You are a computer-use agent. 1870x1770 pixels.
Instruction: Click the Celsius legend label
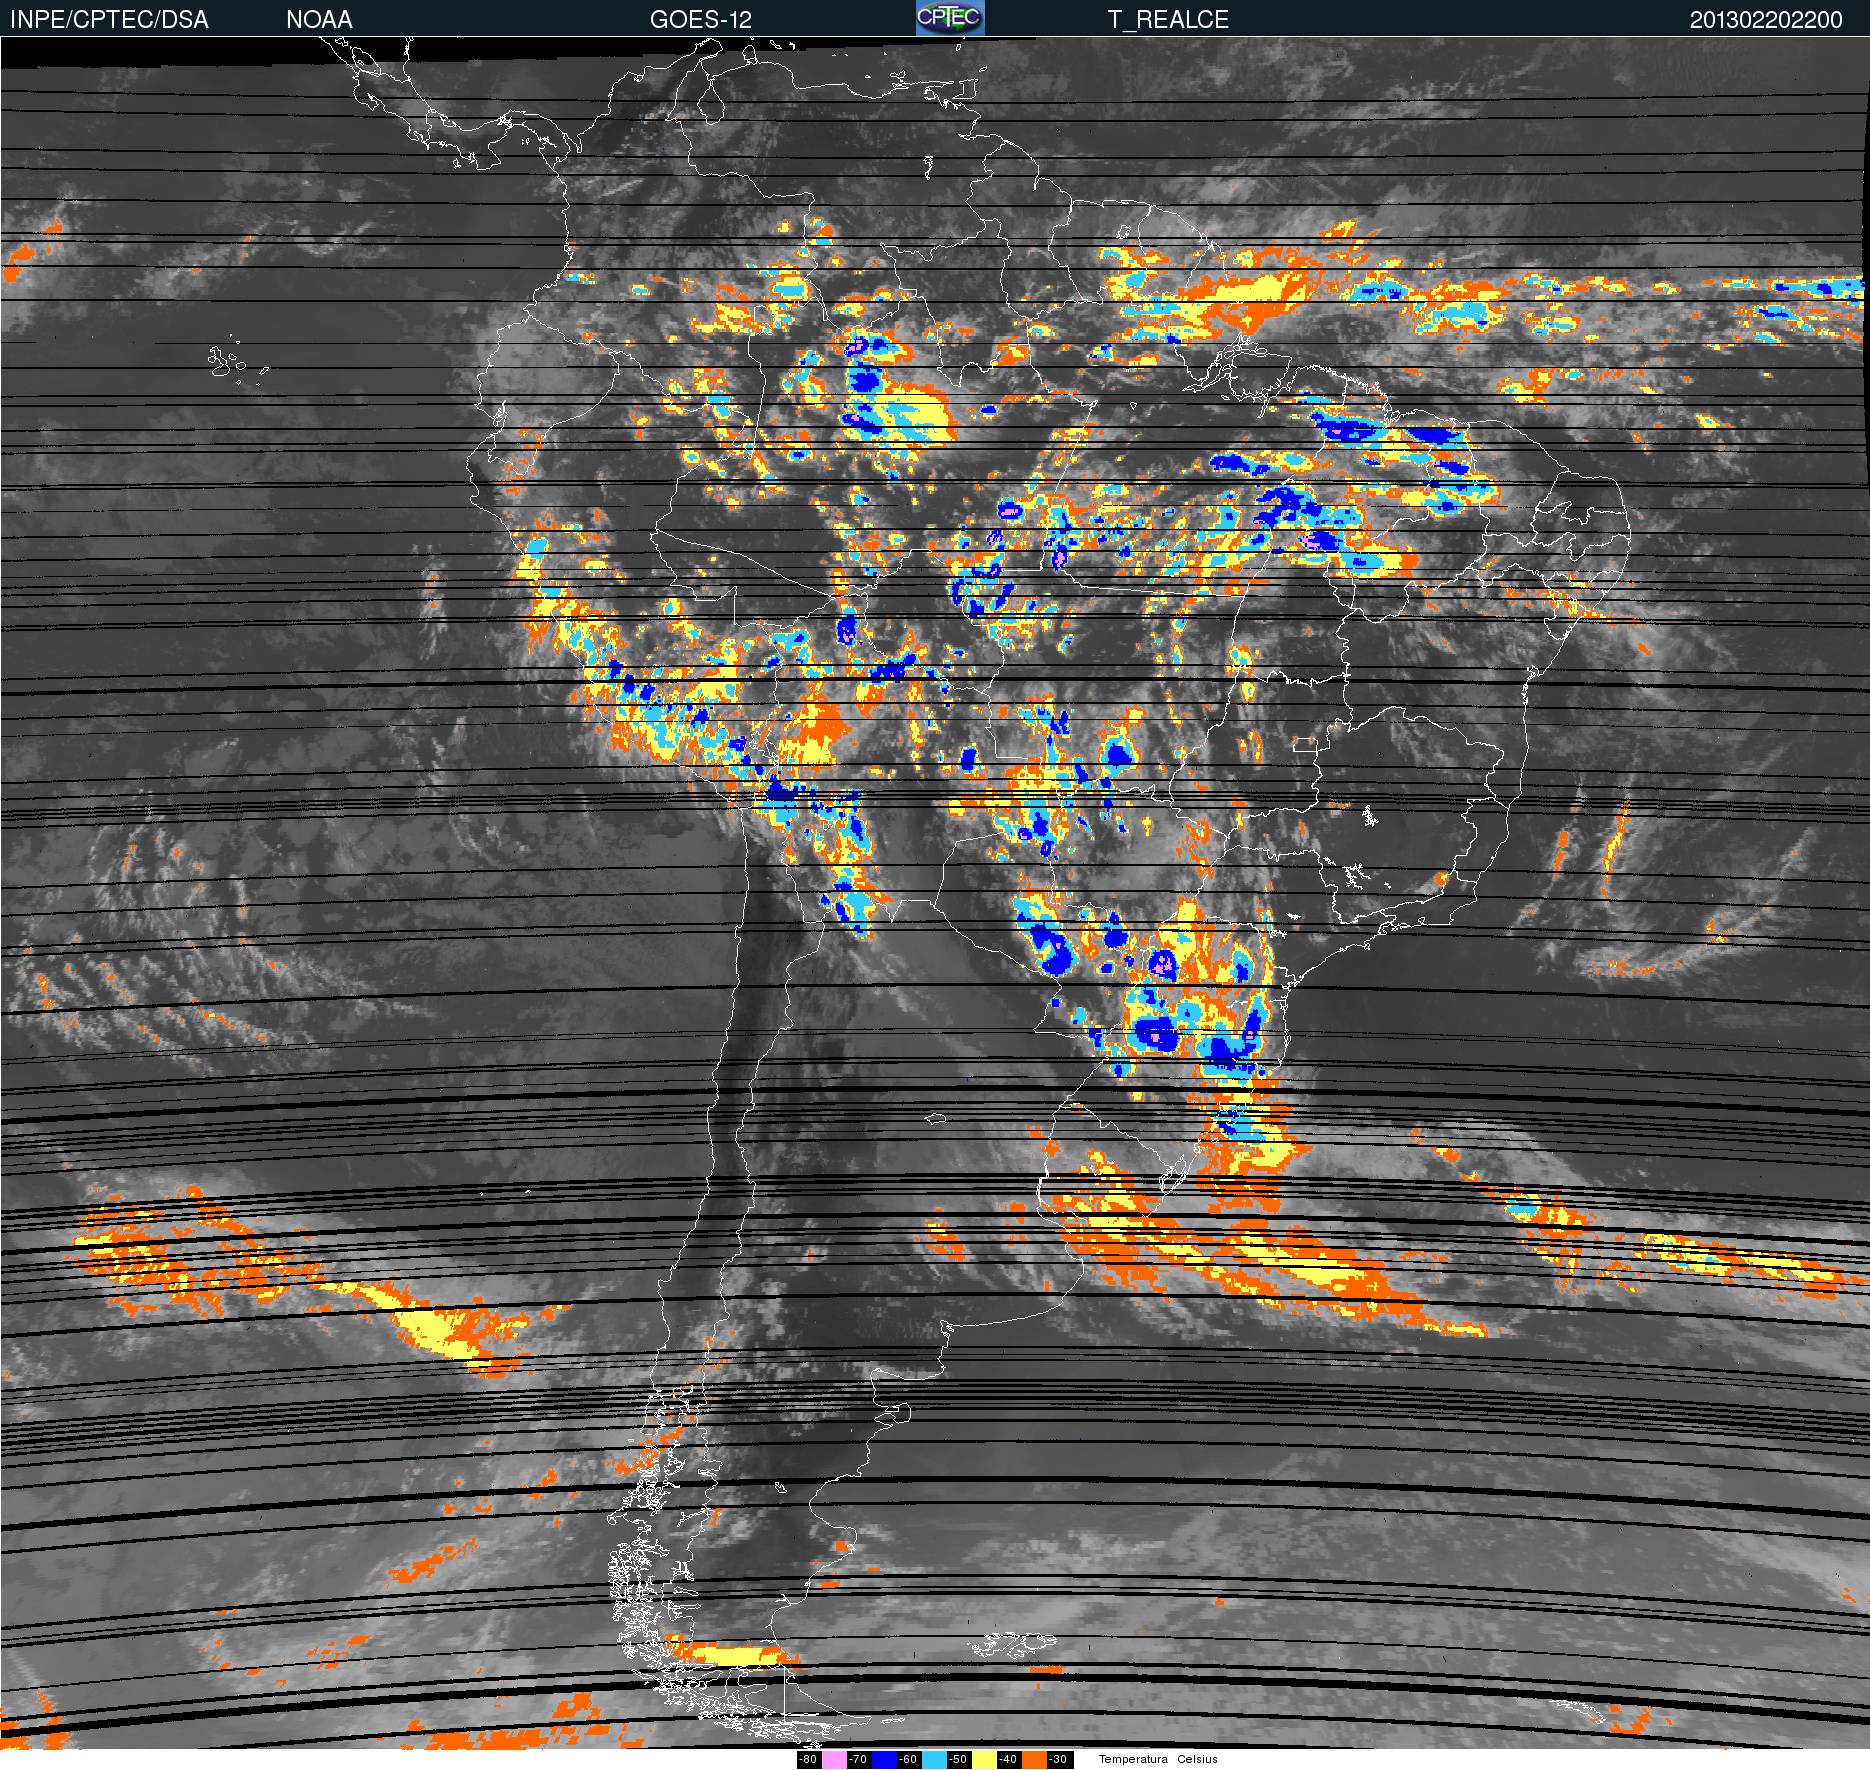1197,1759
